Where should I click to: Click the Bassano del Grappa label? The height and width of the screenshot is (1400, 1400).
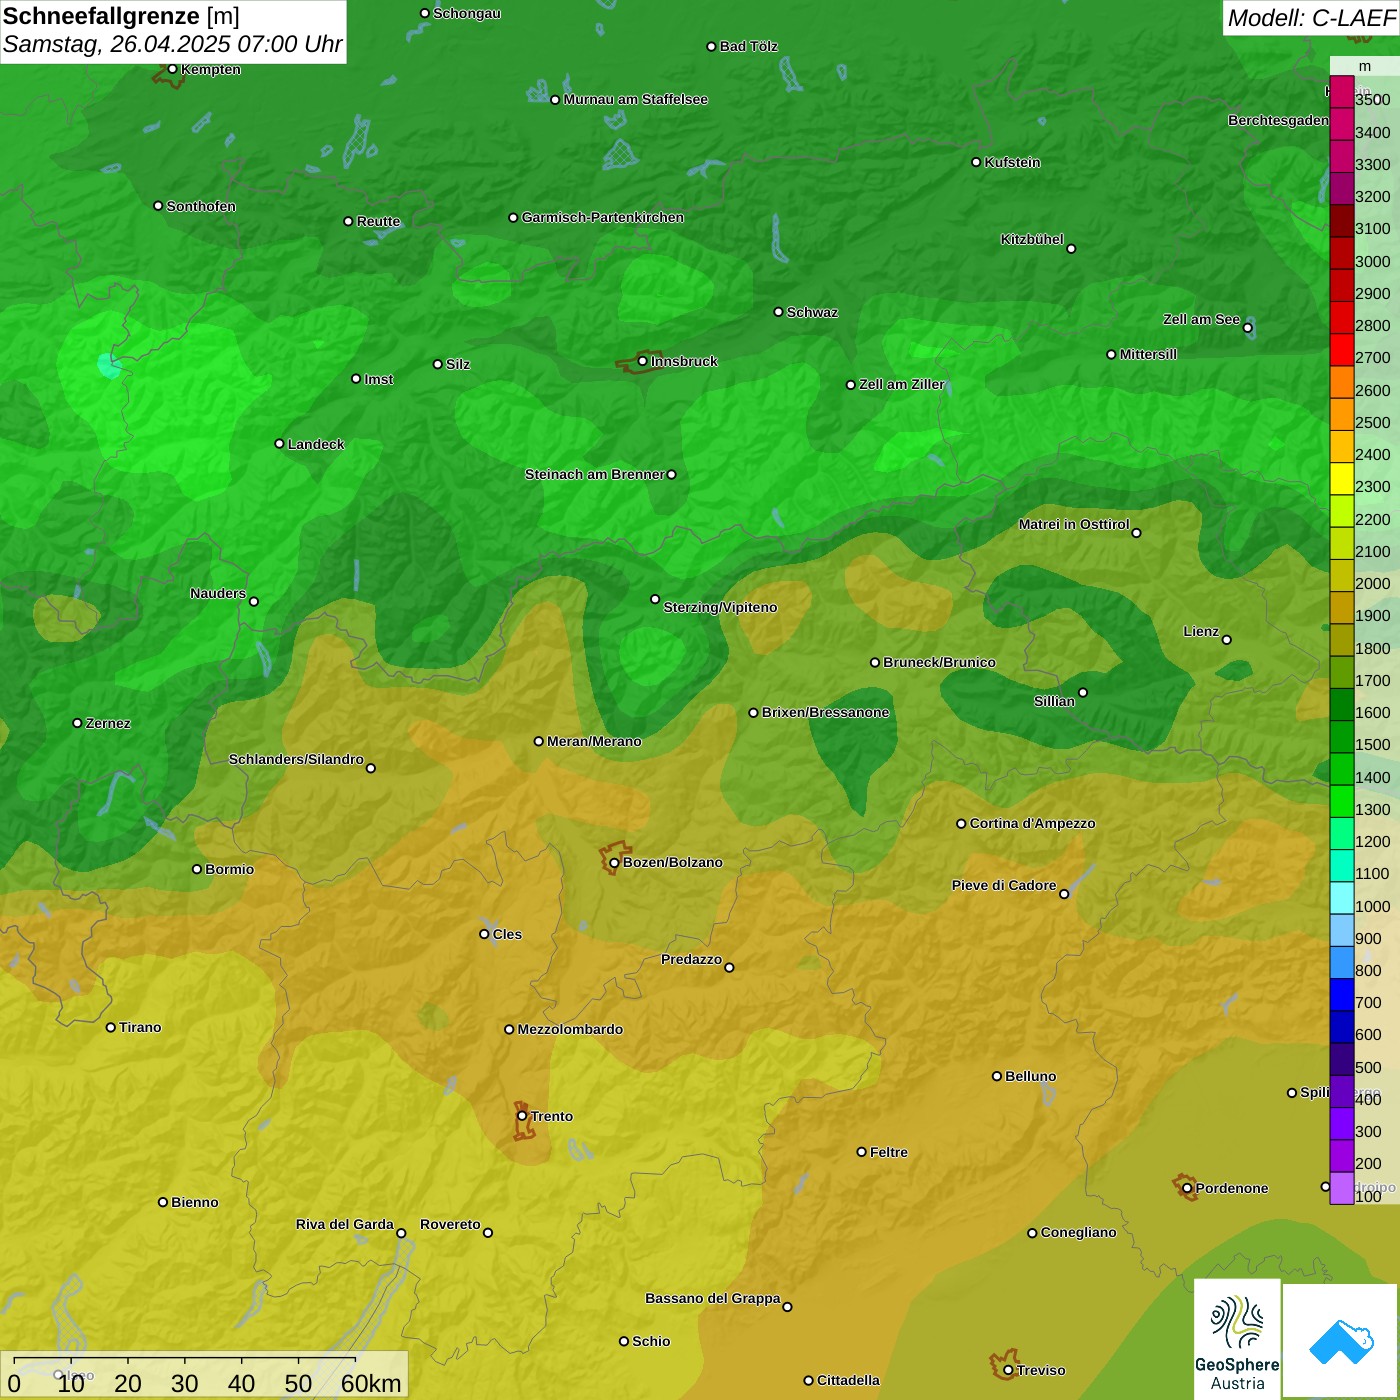(712, 1298)
